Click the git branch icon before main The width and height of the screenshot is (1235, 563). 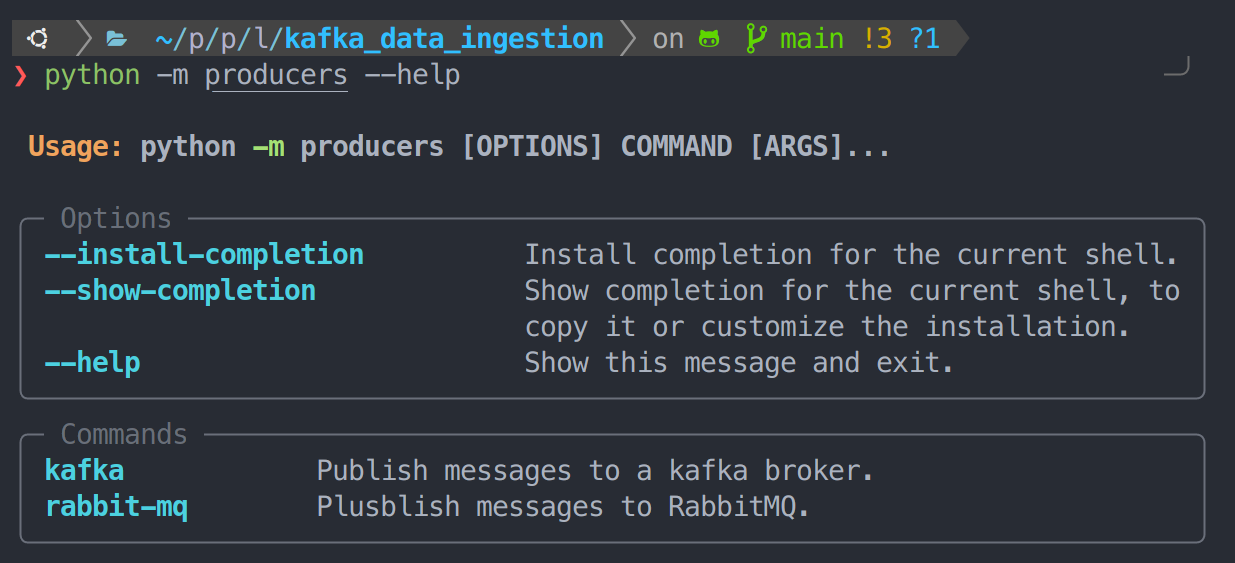click(x=756, y=39)
